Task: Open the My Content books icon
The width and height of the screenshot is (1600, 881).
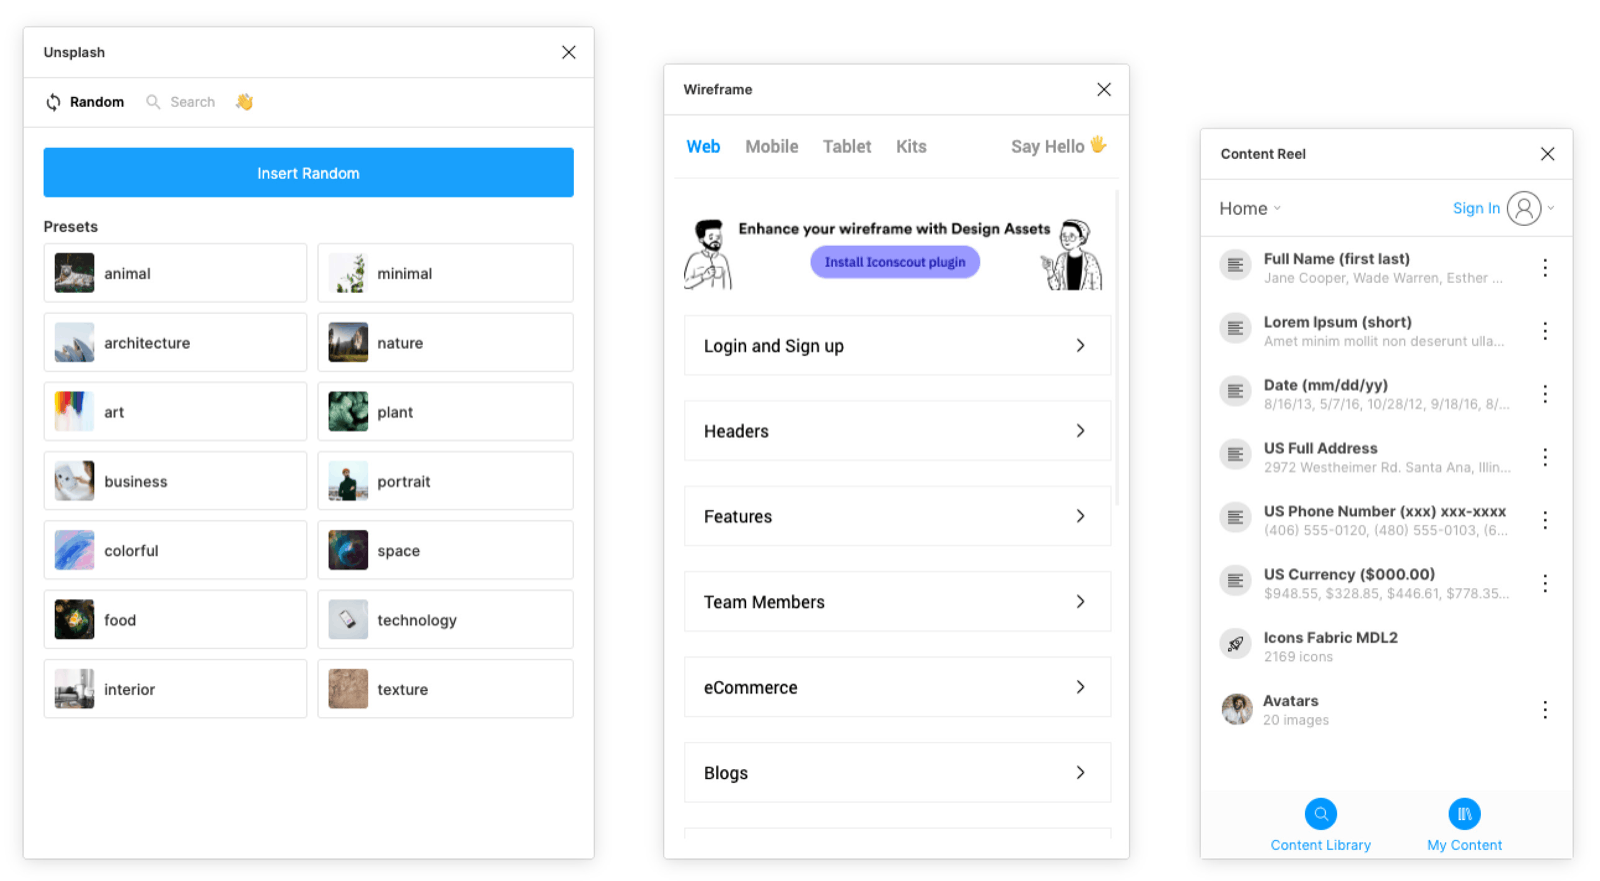Action: pyautogui.click(x=1464, y=814)
